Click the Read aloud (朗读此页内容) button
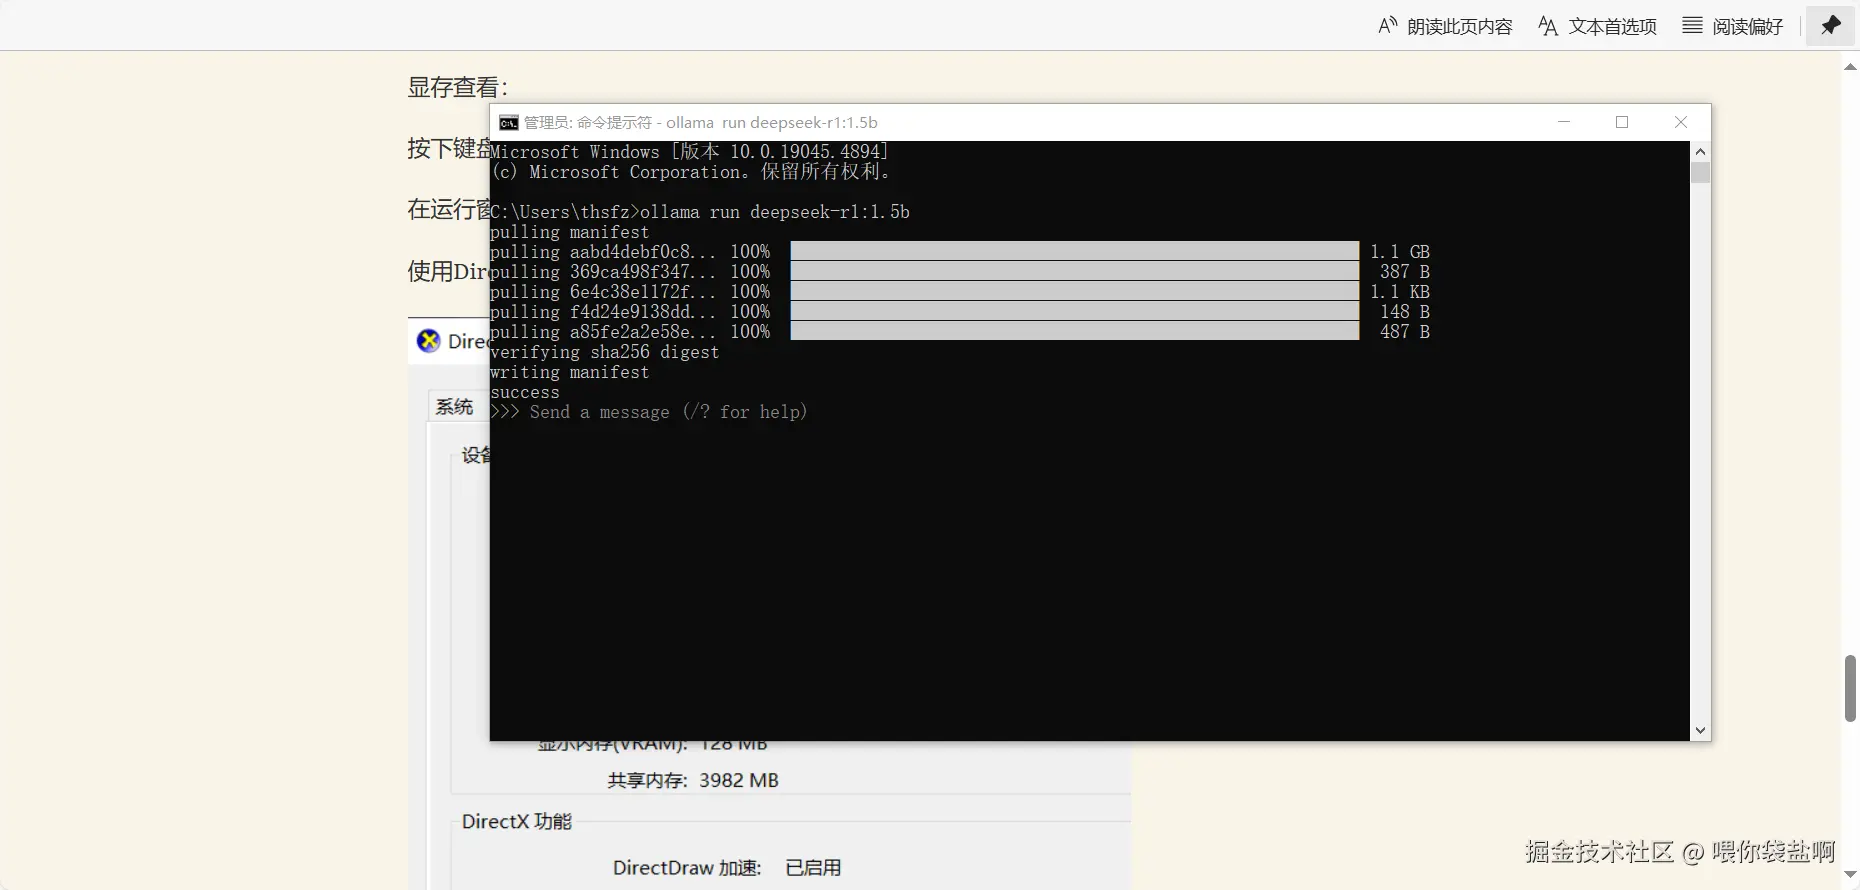1860x890 pixels. (x=1445, y=26)
